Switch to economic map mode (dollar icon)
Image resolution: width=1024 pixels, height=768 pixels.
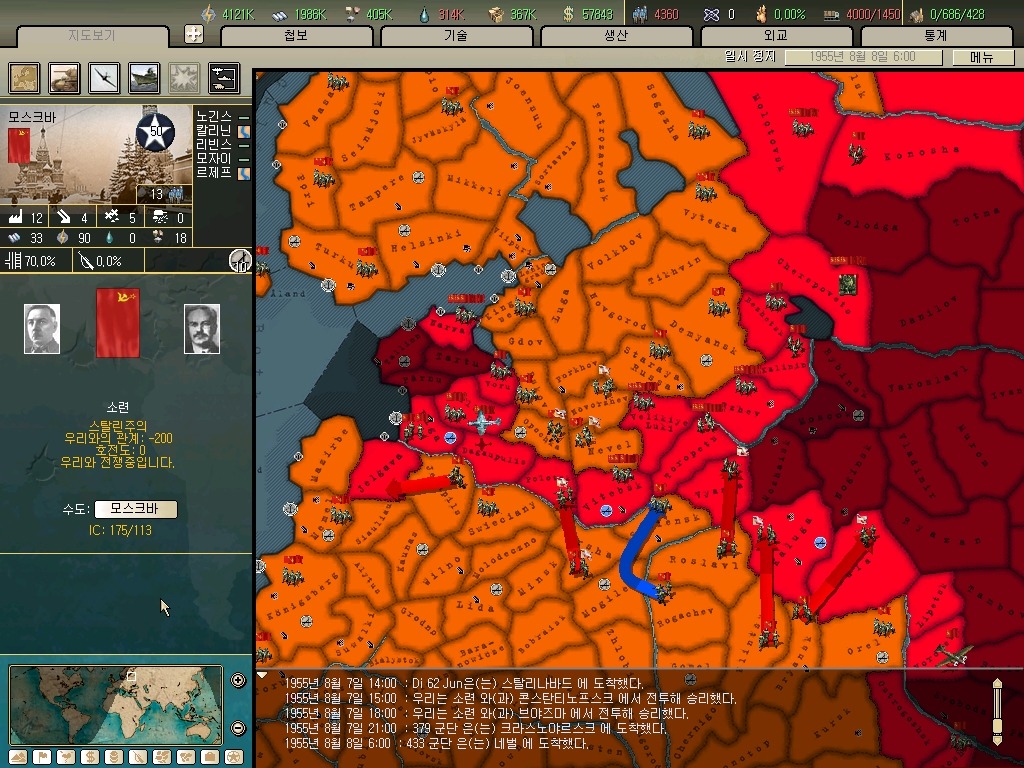tap(90, 758)
